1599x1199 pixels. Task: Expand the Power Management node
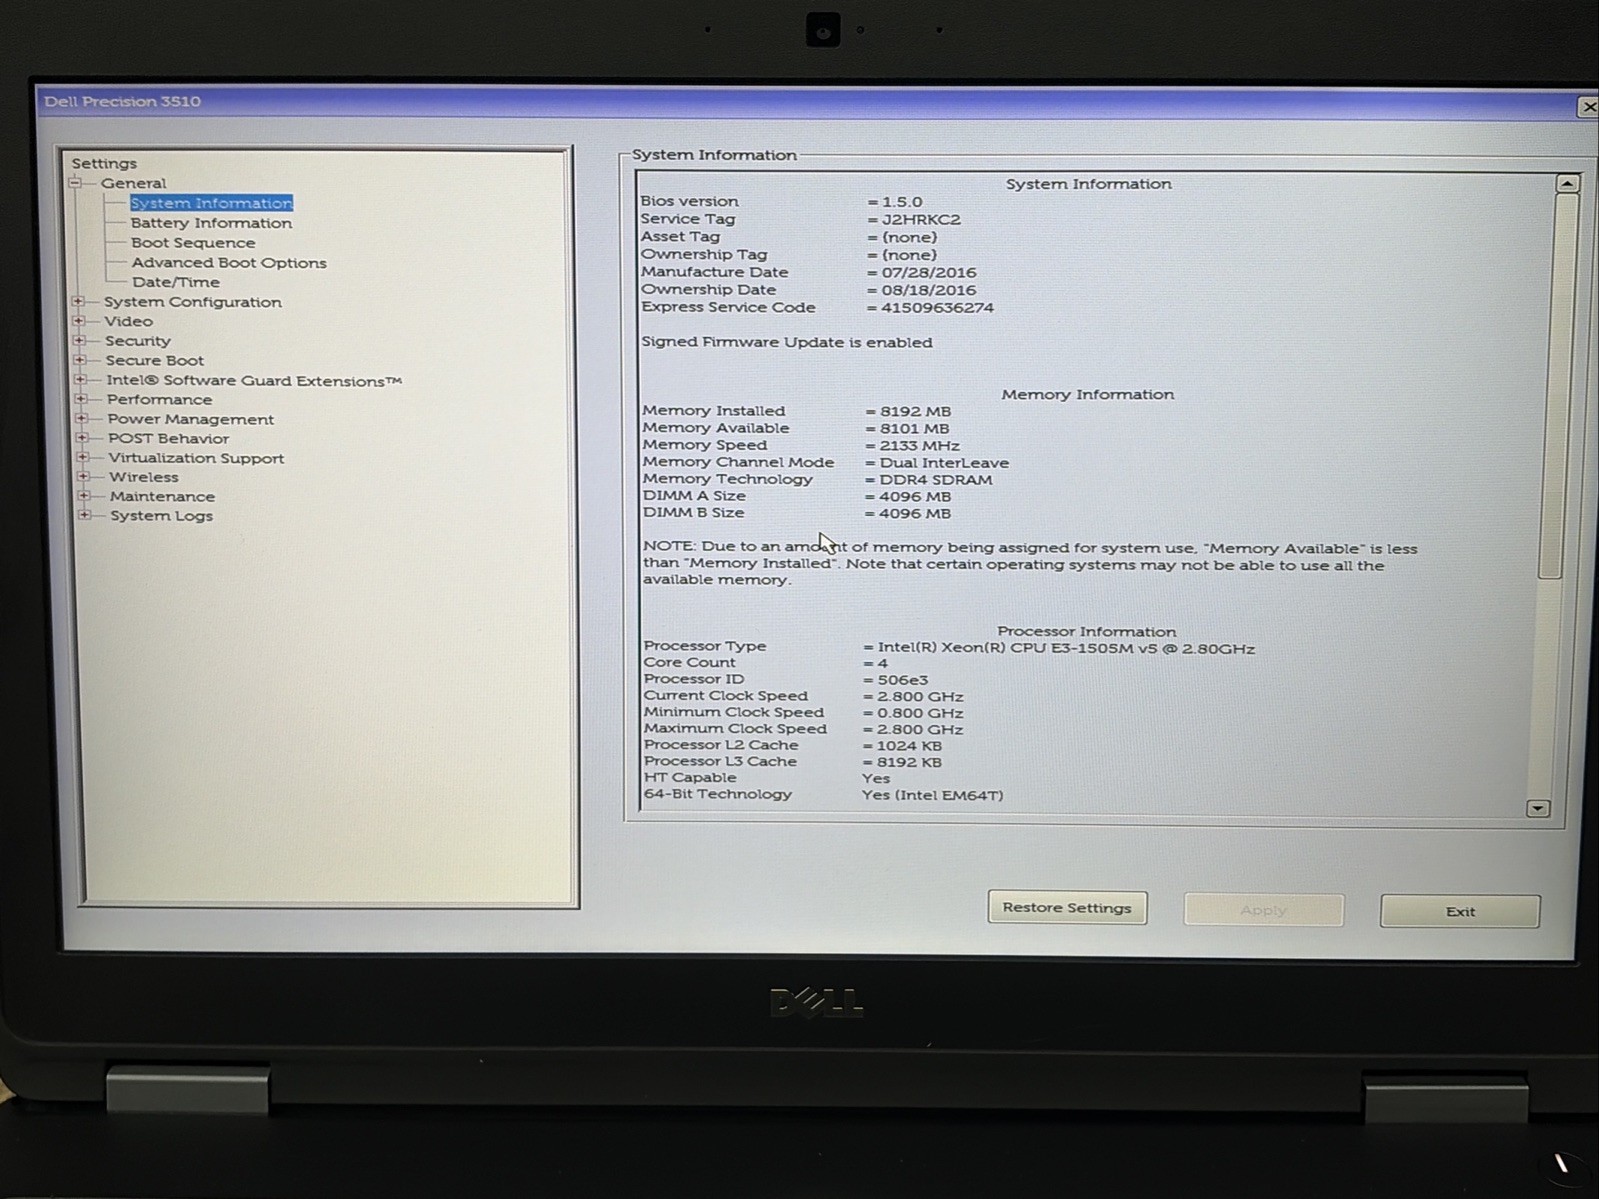point(83,418)
